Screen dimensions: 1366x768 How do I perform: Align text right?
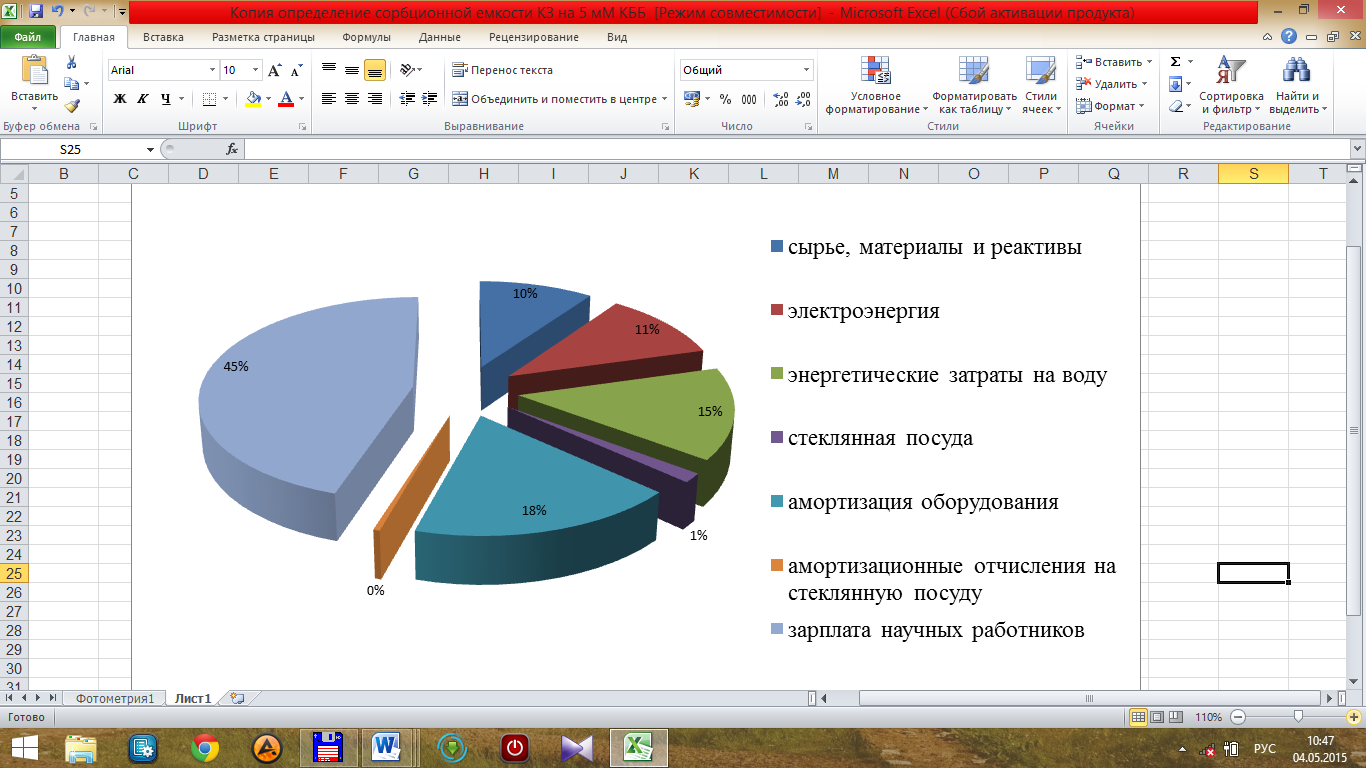[375, 99]
